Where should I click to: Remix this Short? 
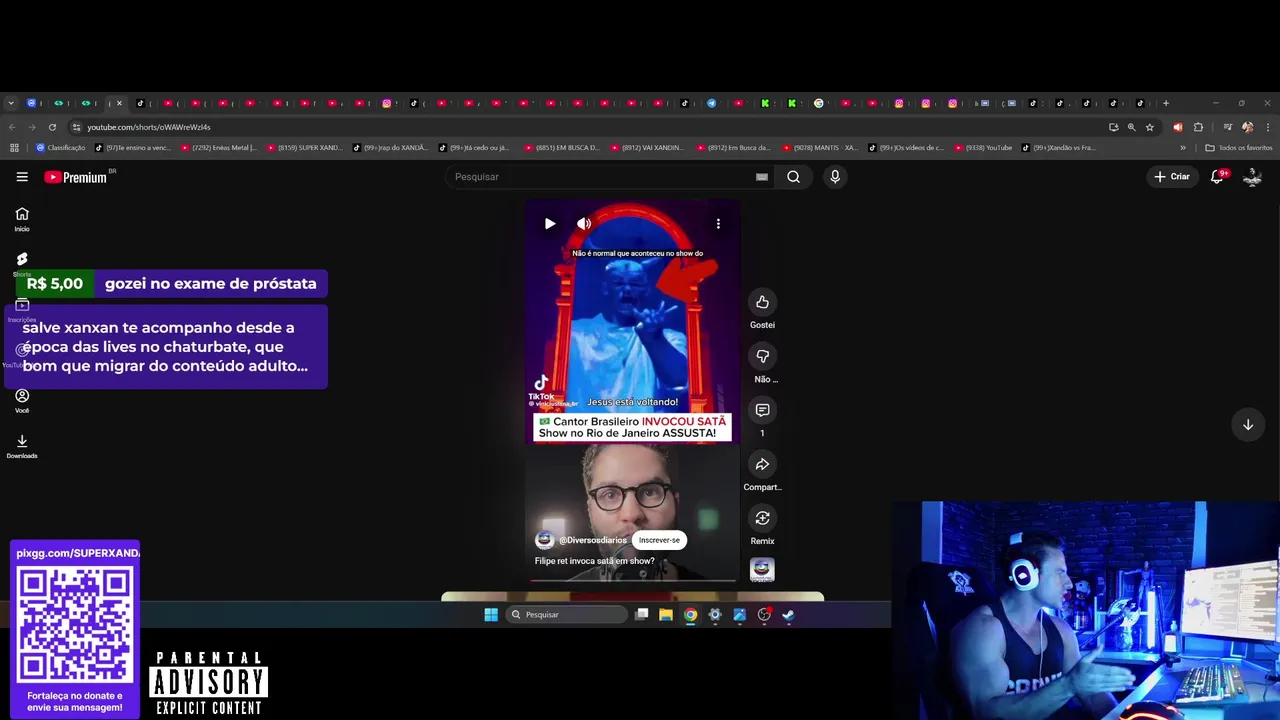pyautogui.click(x=762, y=518)
